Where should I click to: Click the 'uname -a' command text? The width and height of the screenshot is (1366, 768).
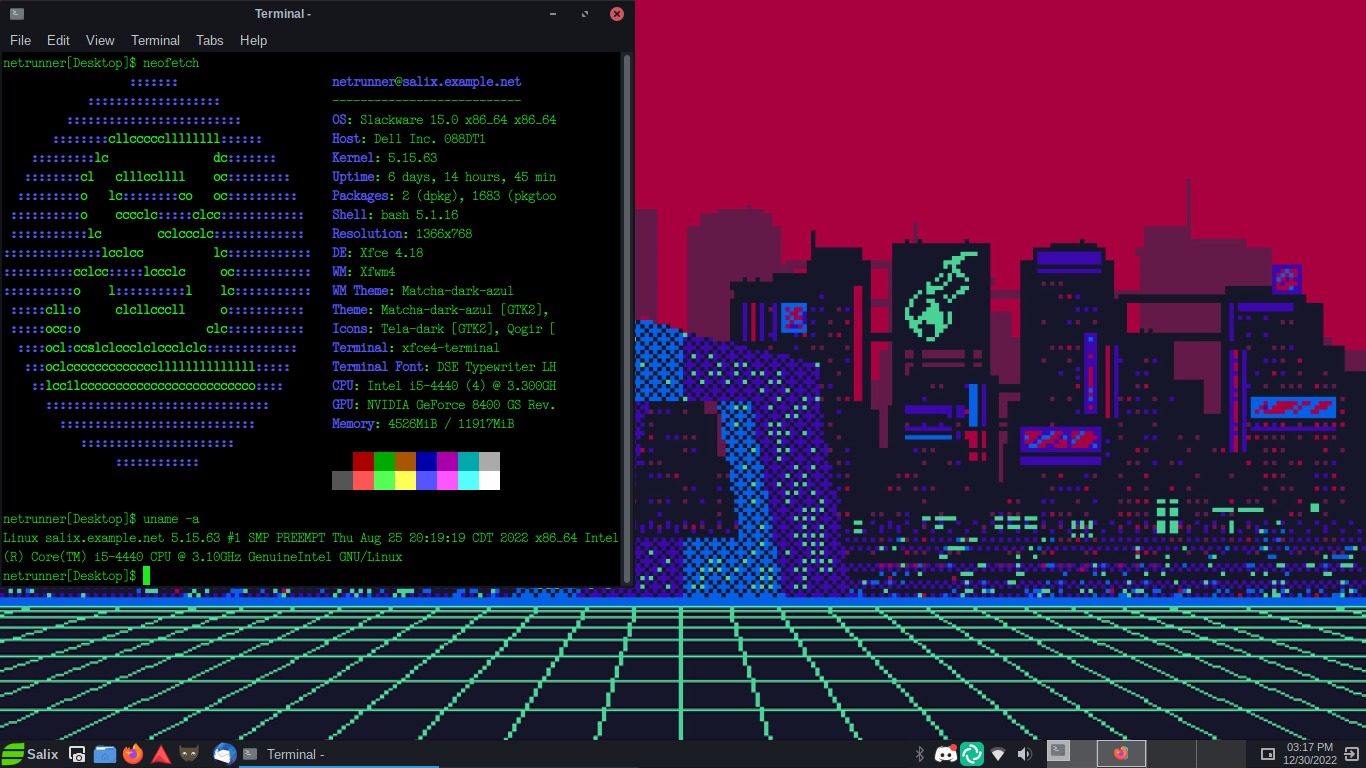[x=171, y=519]
